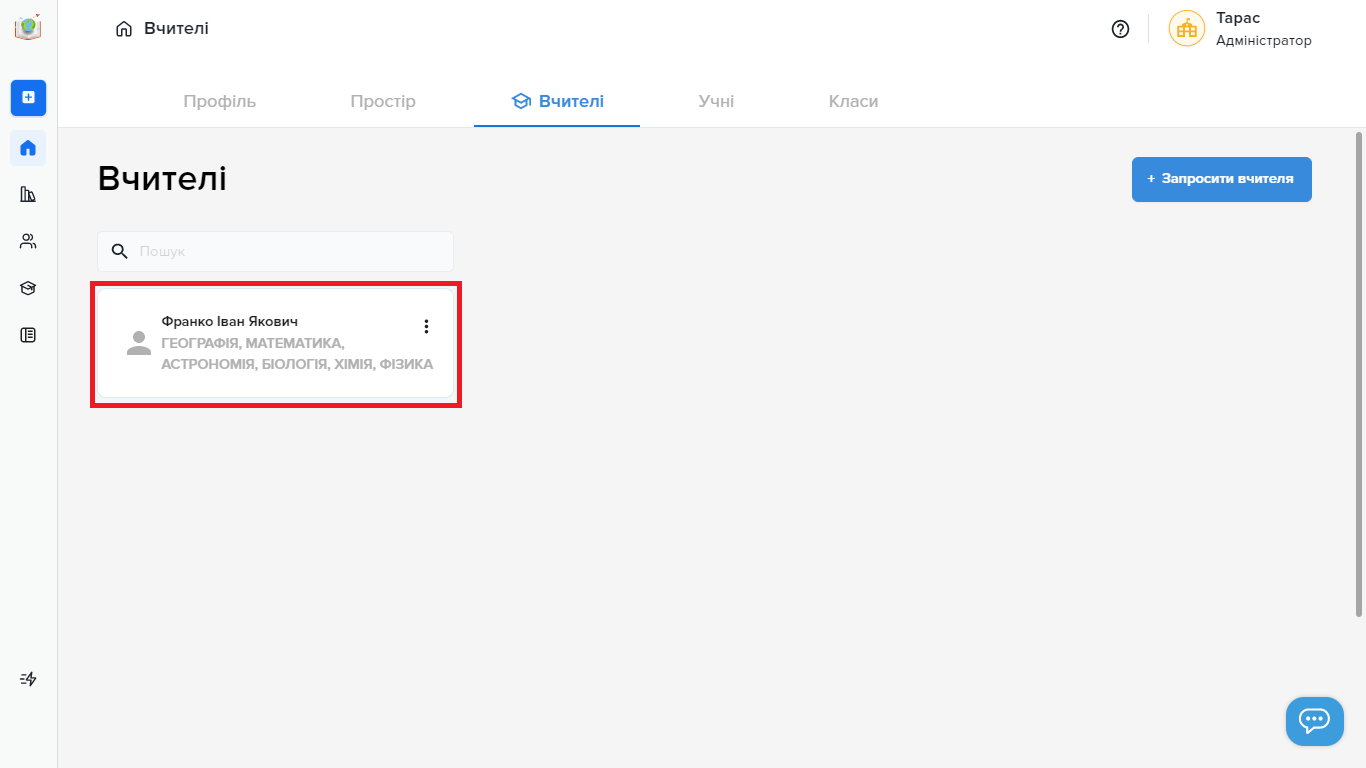
Task: Switch to the Профіль tab
Action: click(x=220, y=101)
